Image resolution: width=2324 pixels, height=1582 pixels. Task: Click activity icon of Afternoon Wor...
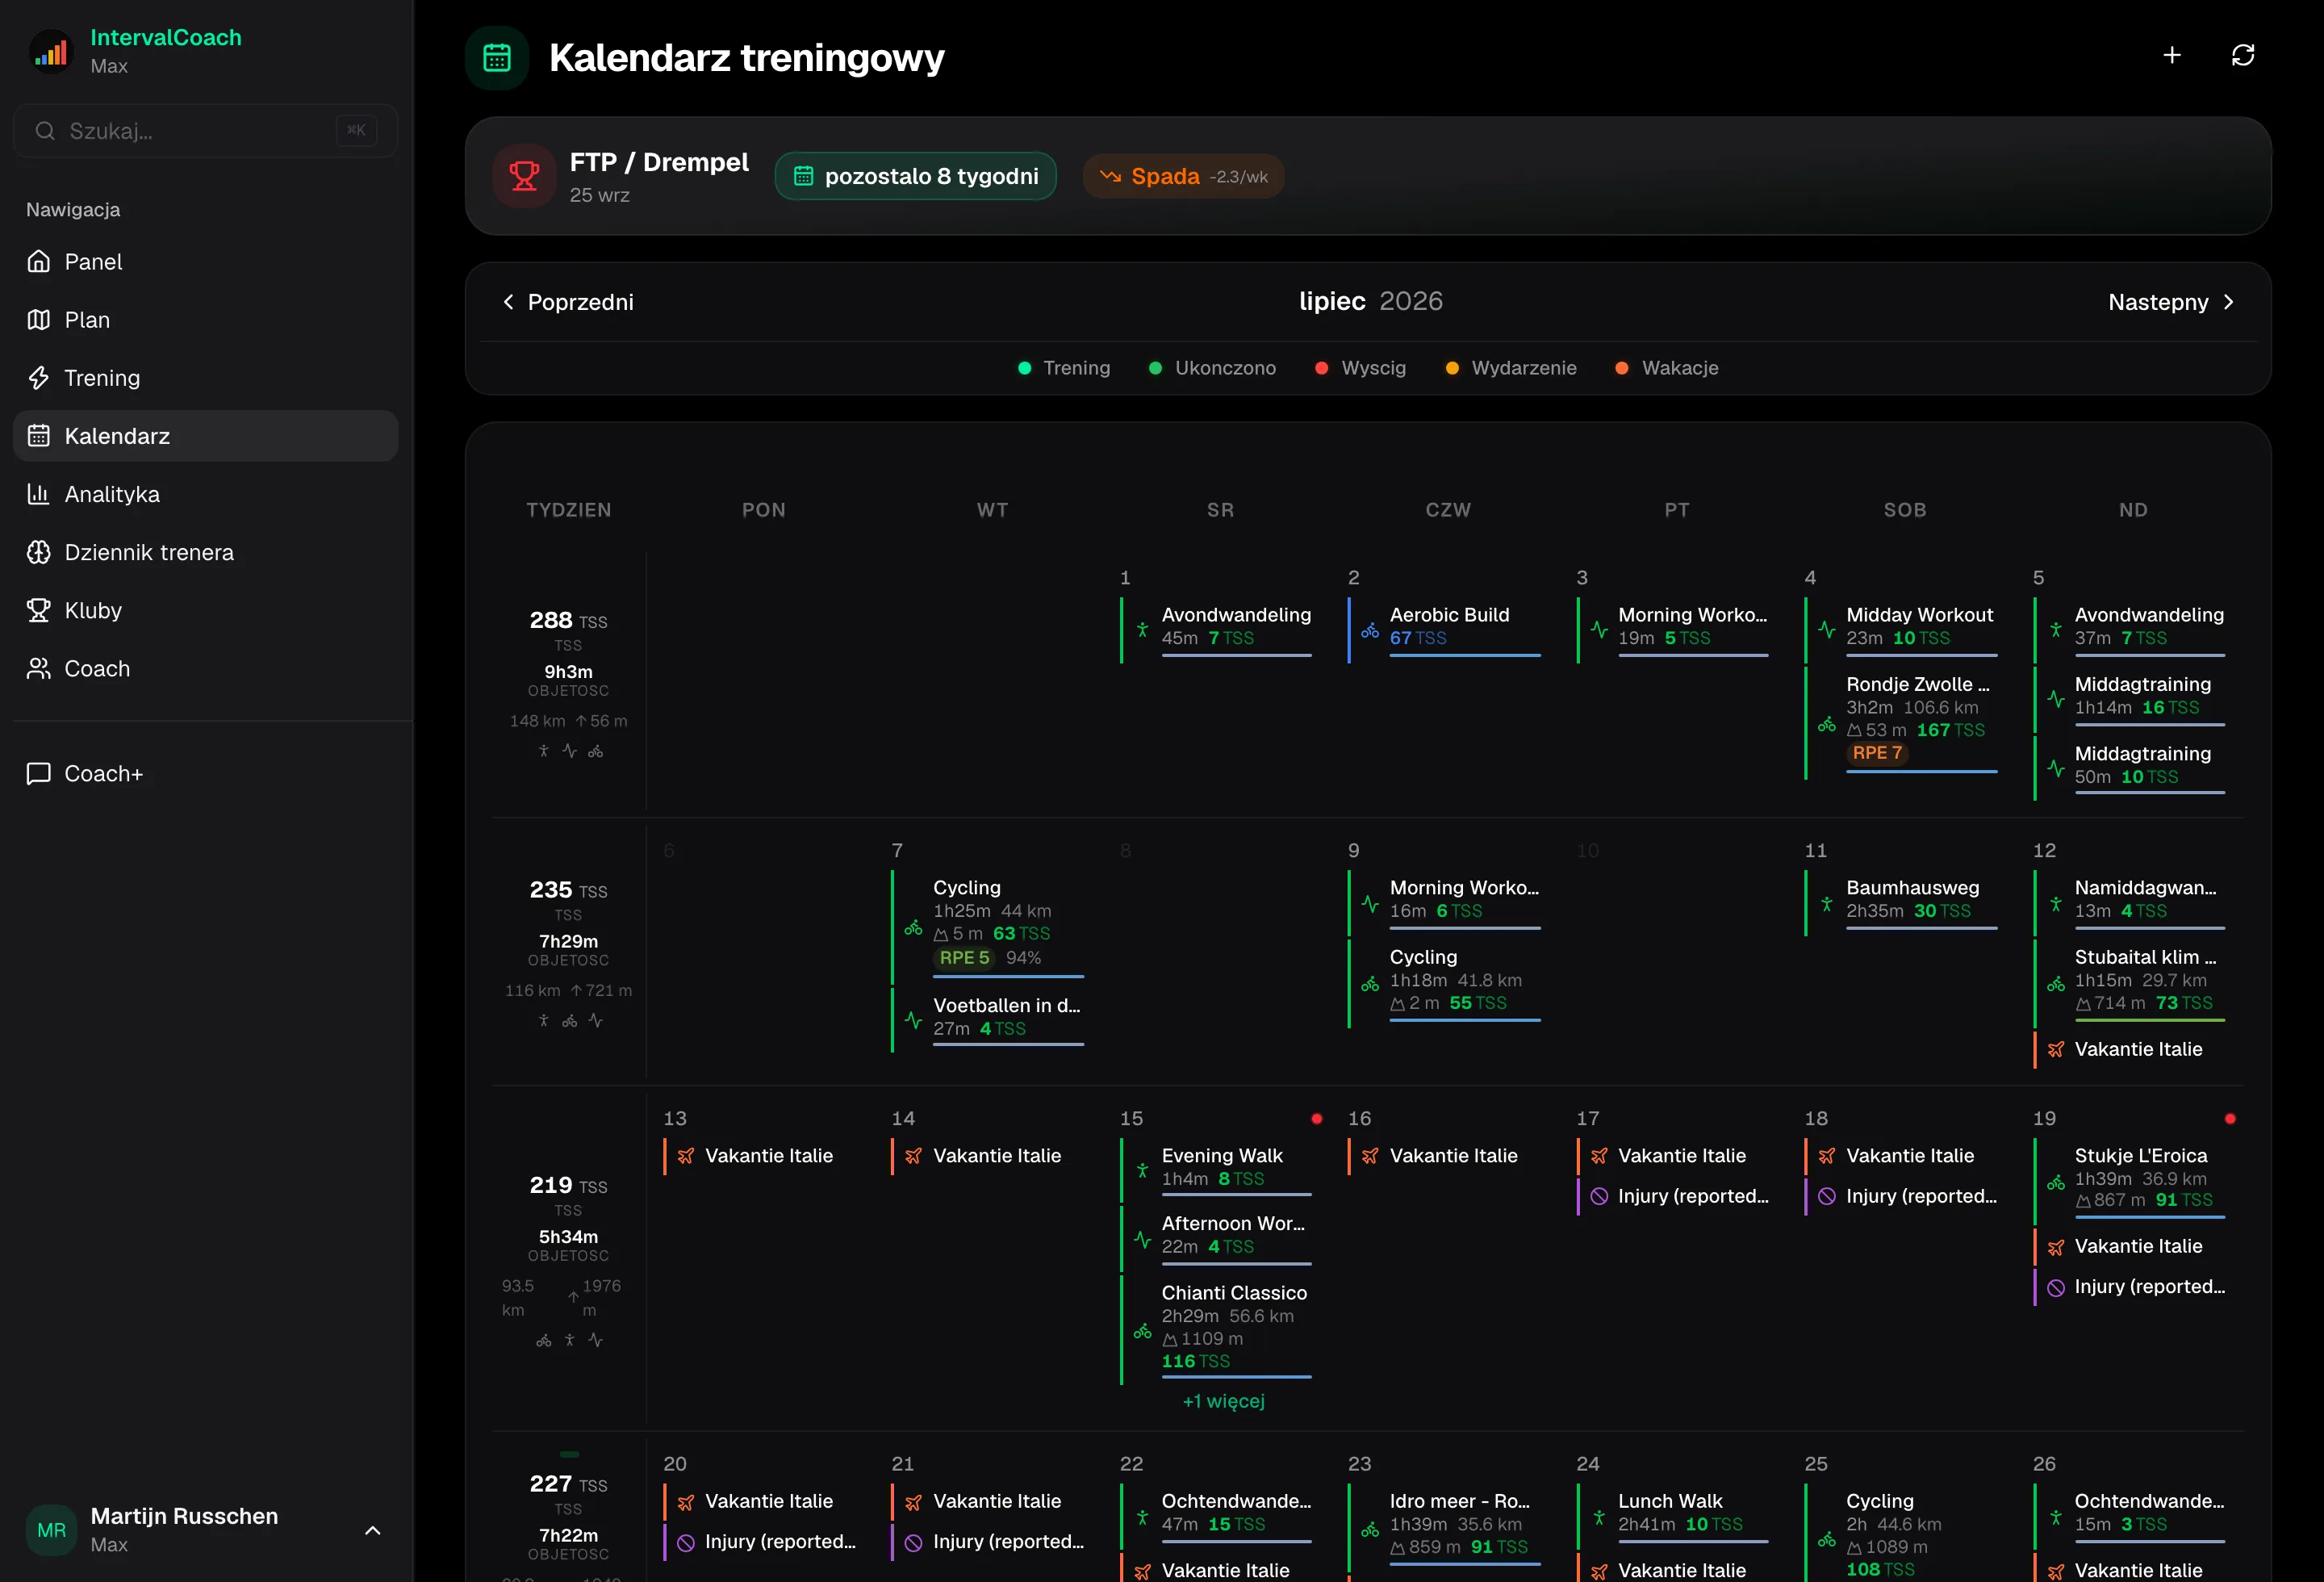coord(1142,1239)
